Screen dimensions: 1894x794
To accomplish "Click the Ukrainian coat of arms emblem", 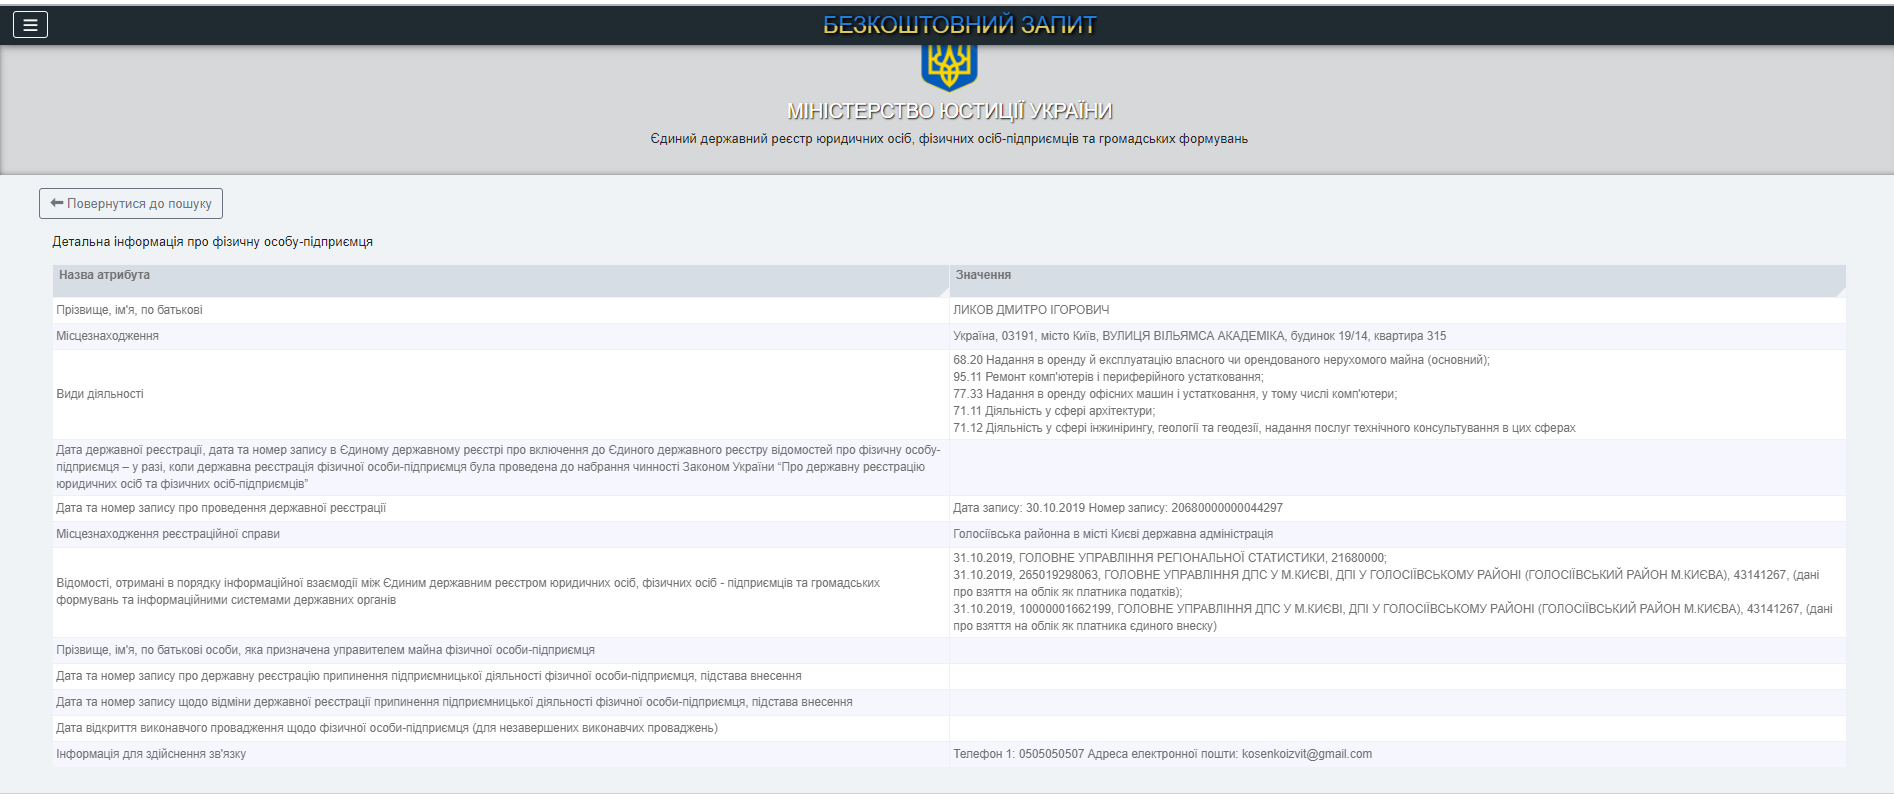I will click(948, 66).
